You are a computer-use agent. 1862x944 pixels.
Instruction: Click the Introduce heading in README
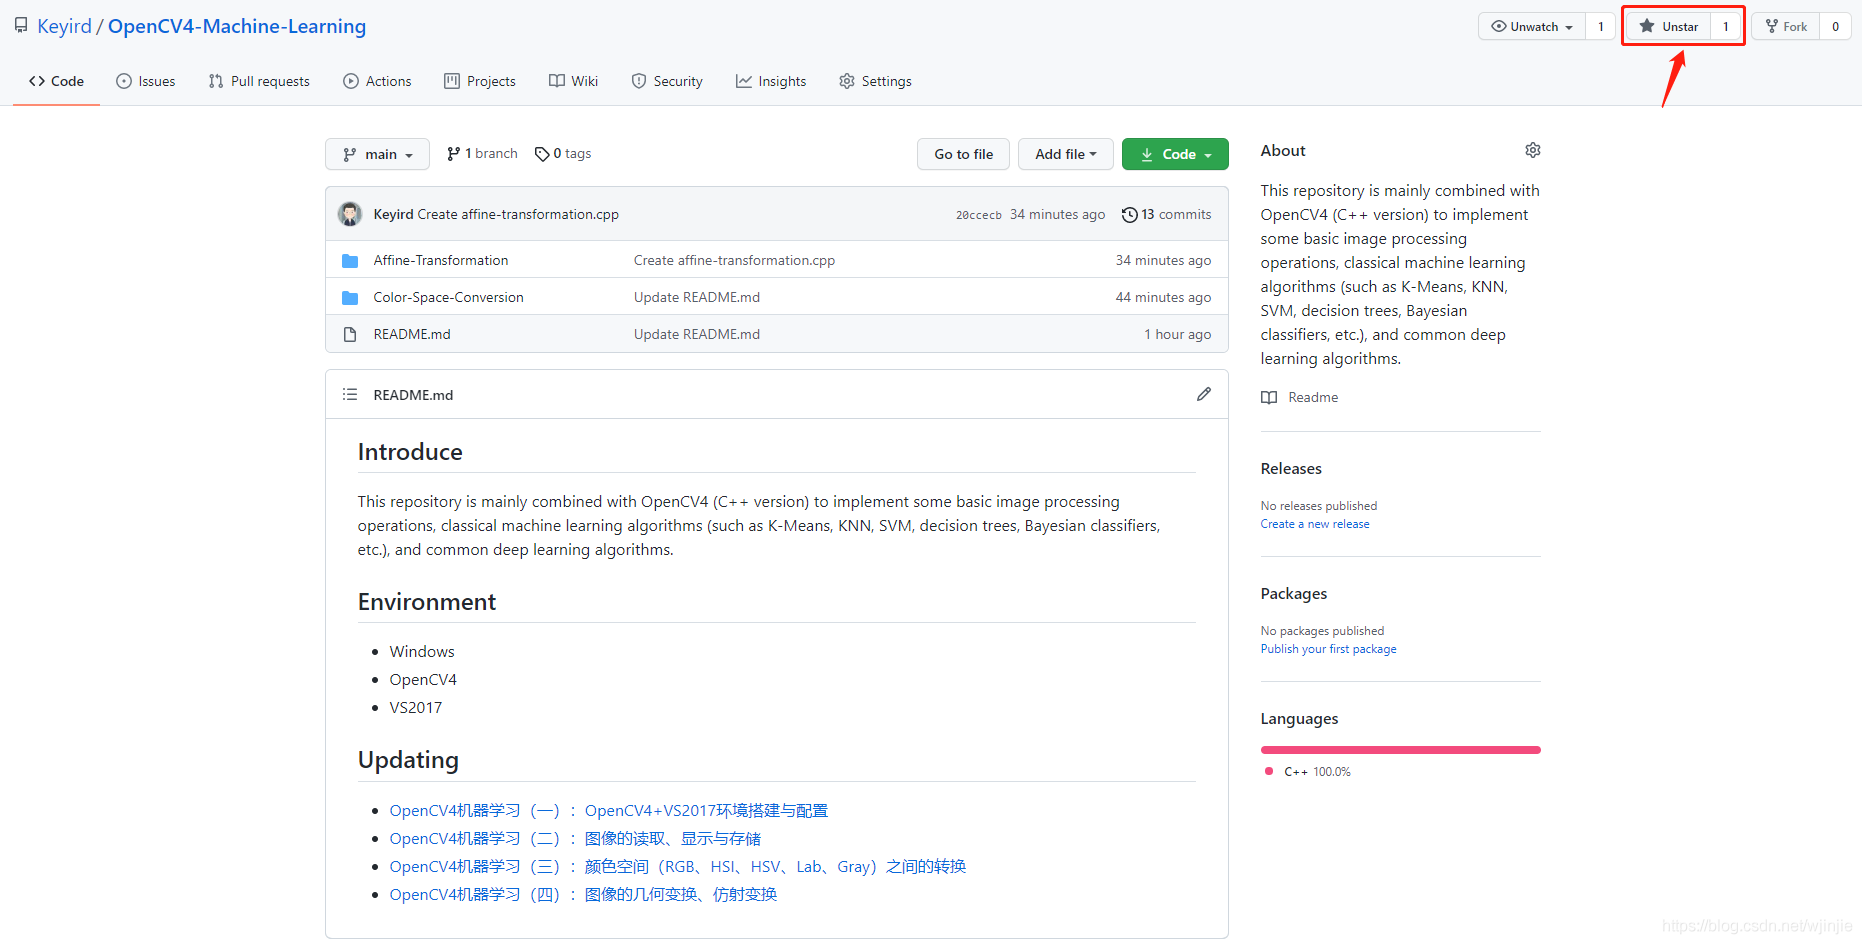click(410, 452)
